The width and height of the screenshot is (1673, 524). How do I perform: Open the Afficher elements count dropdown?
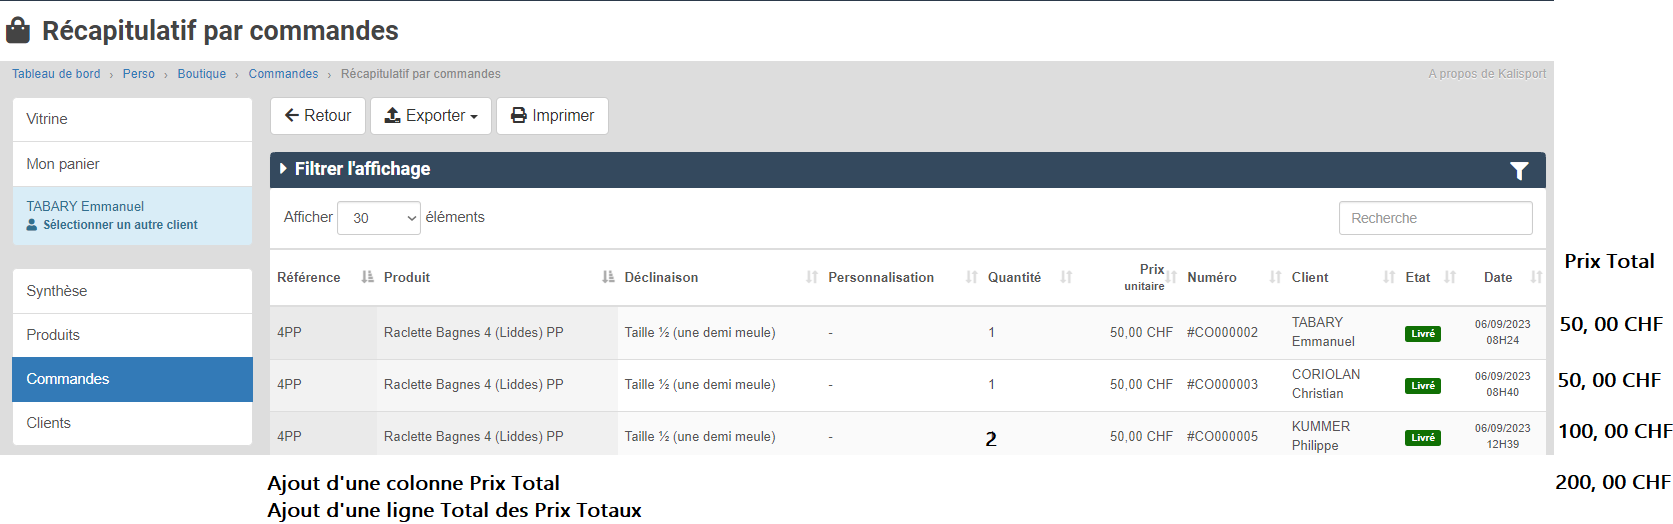[x=379, y=218]
